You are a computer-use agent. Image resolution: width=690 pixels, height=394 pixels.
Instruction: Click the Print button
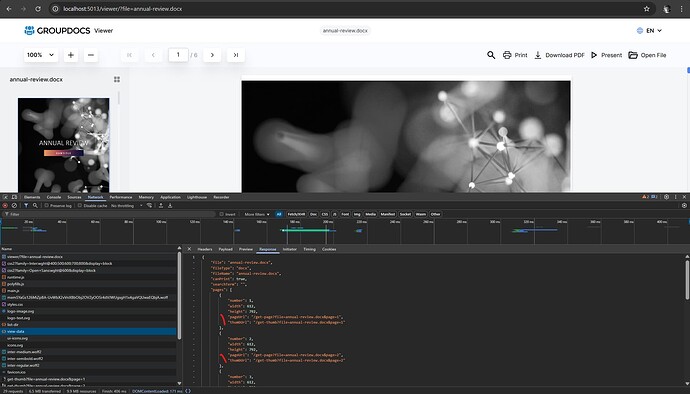point(515,55)
